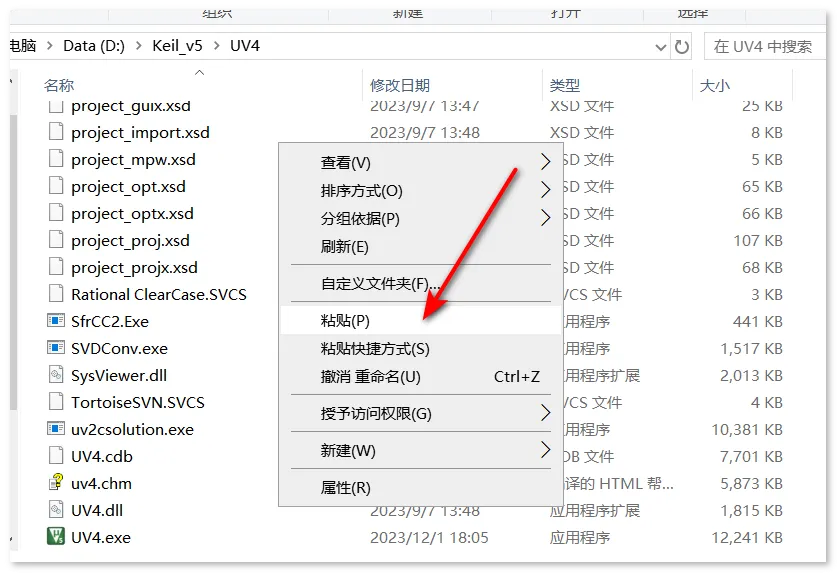This screenshot has height=573, width=837.
Task: Click the Rational ClearCase.SVCS file icon
Action: [56, 294]
